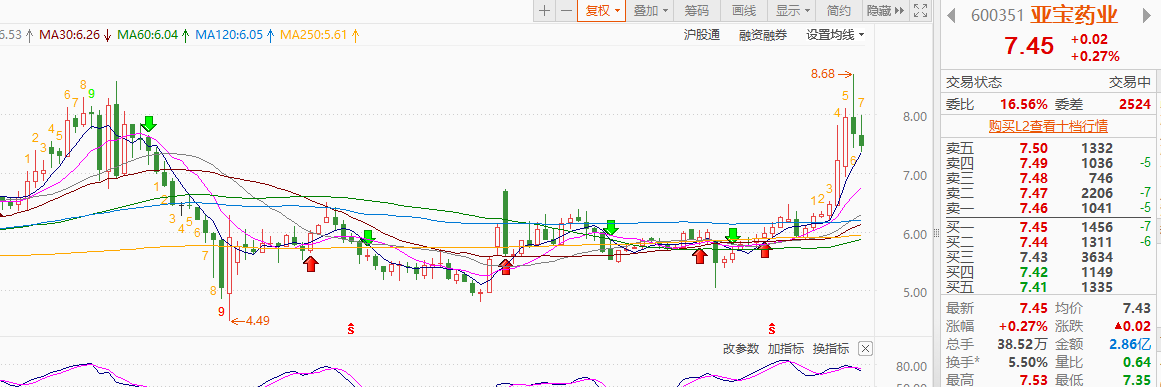
Task: Click 总手 value 38.52万
Action: (1023, 344)
